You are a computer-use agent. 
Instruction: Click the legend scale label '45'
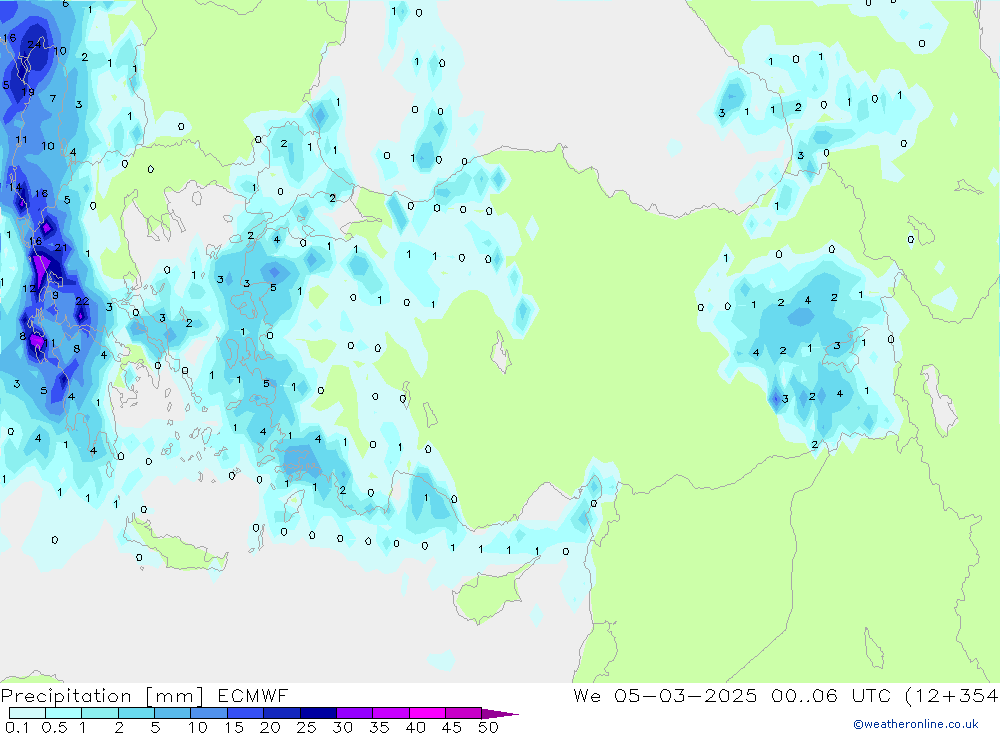[452, 727]
